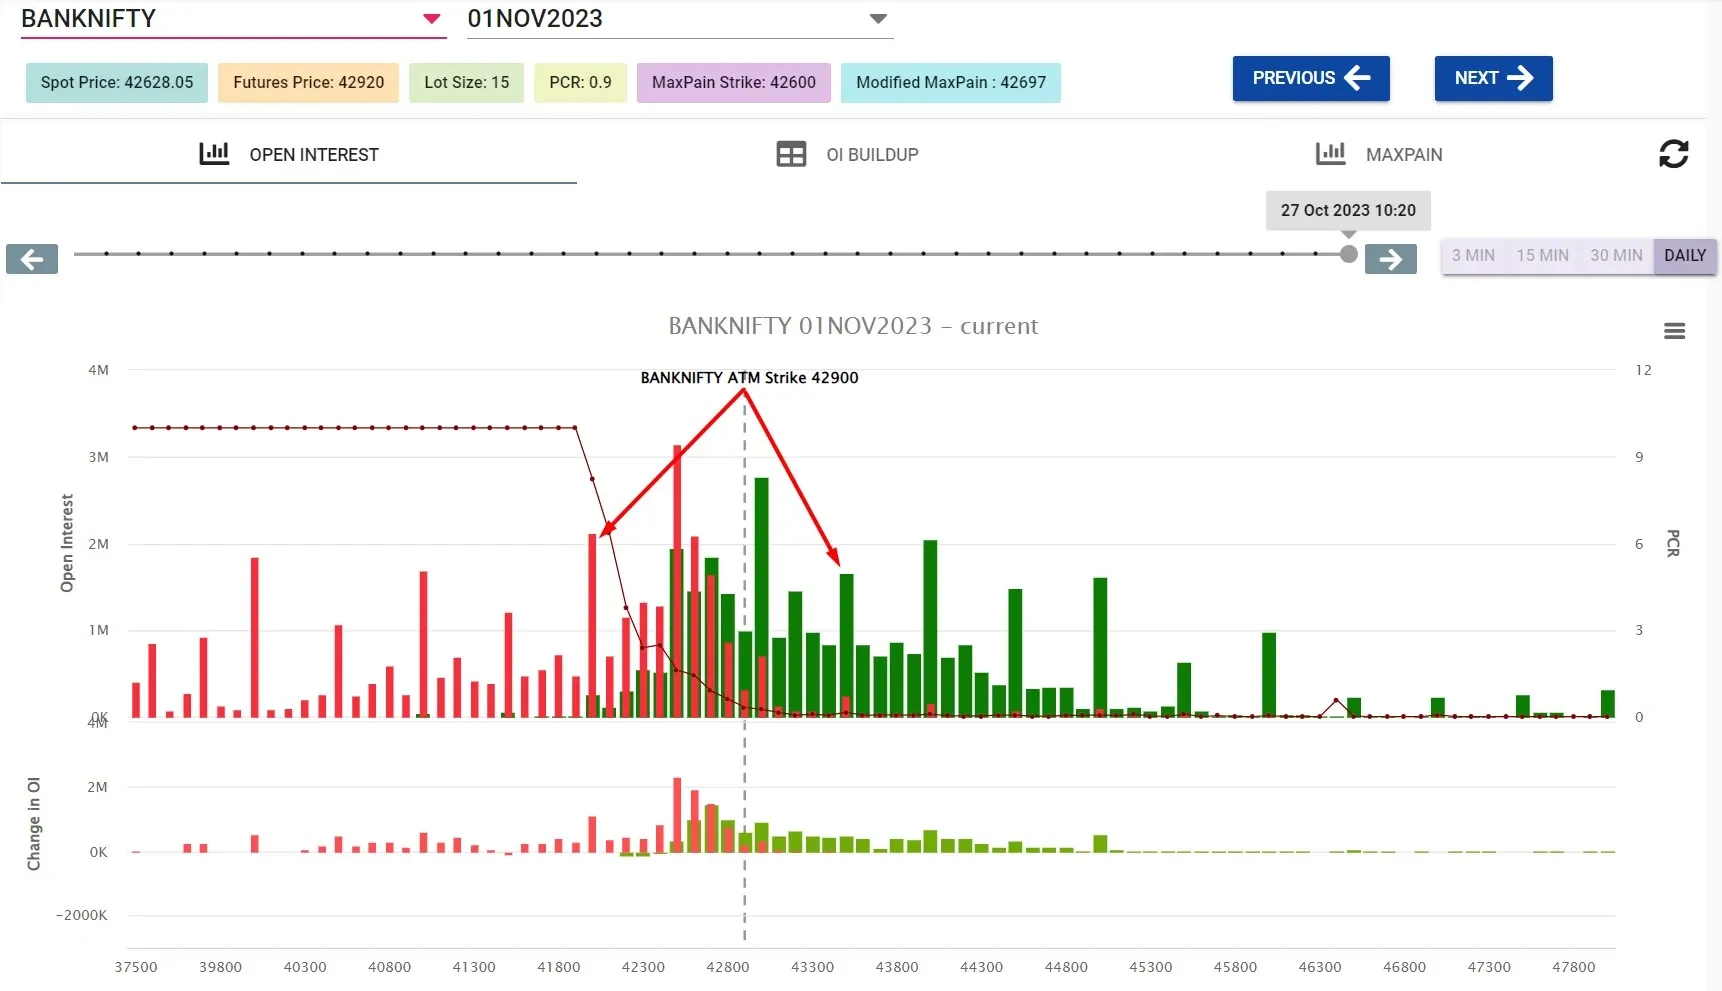Click the 40300 x-axis strike label
The height and width of the screenshot is (991, 1722).
305,967
